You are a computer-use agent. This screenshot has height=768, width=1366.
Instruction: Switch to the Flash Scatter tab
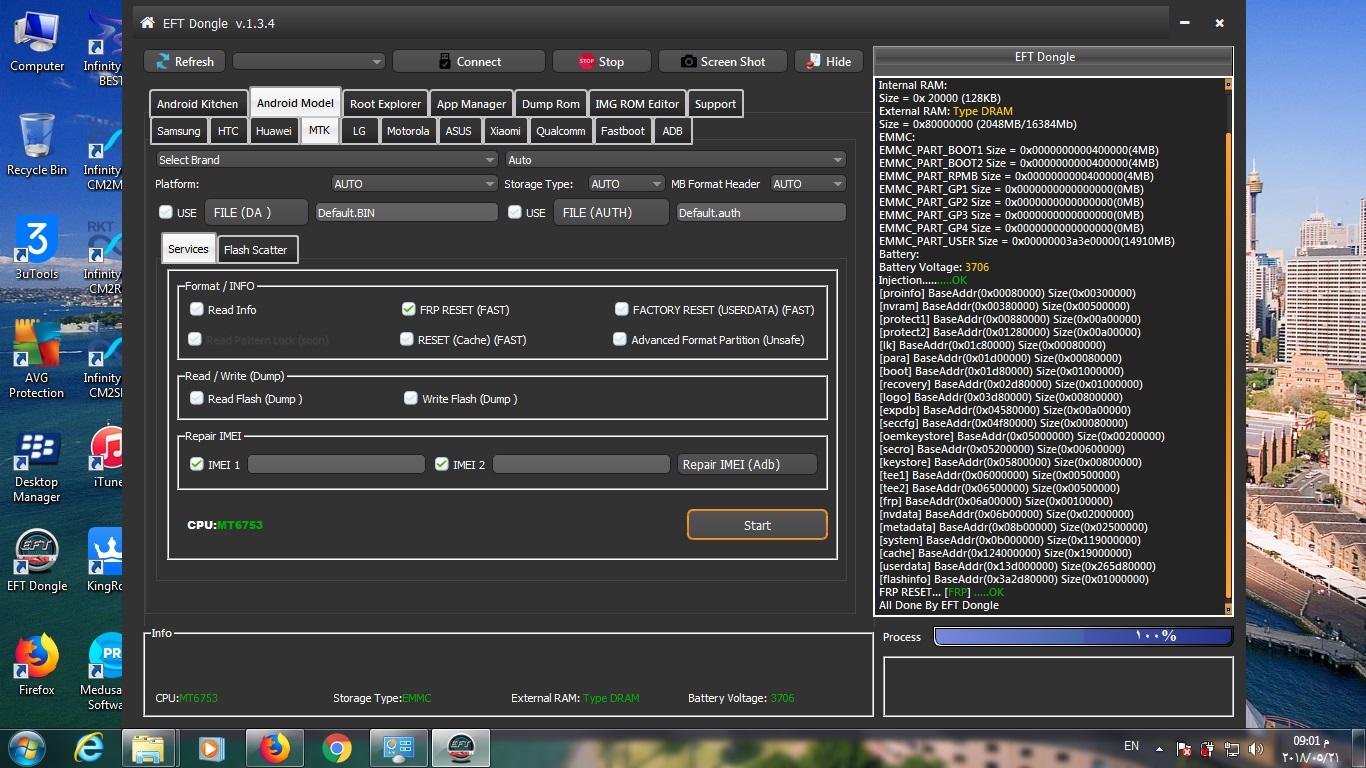[256, 250]
